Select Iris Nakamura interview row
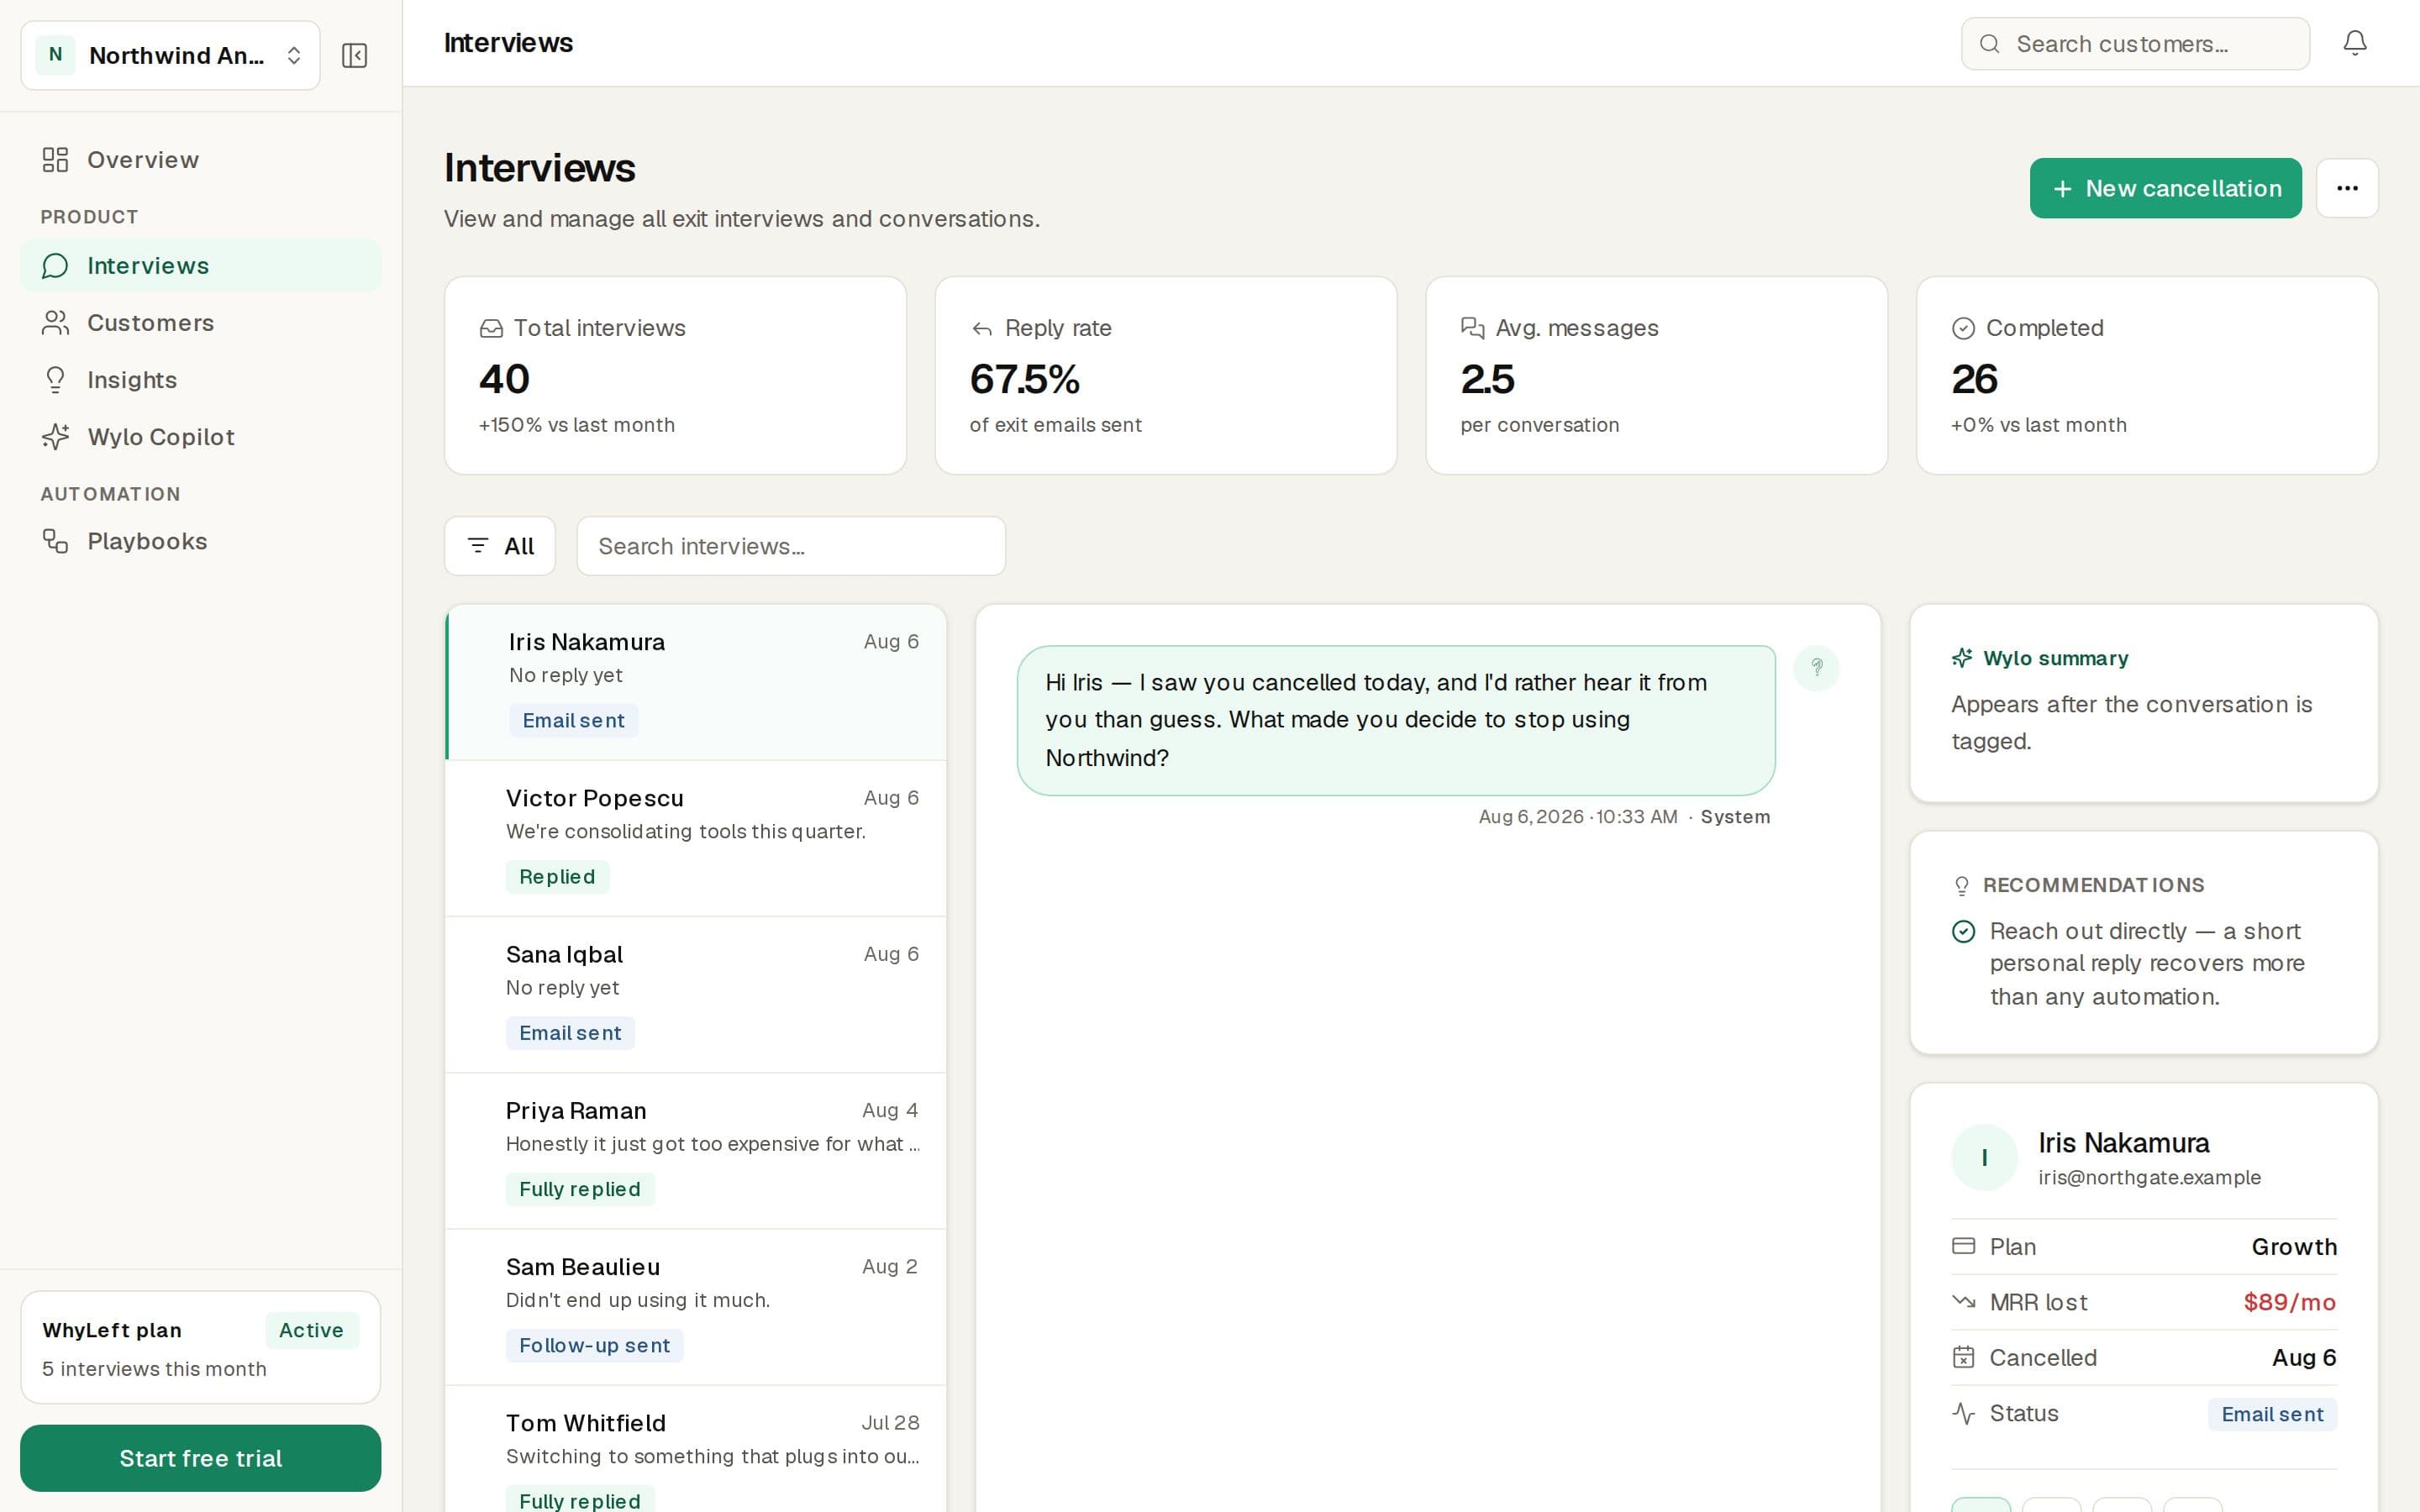 click(x=696, y=682)
